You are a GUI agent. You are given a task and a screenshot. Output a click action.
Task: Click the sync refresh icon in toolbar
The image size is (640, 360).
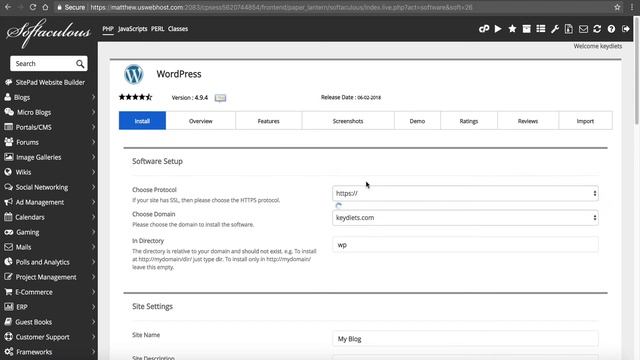[x=597, y=29]
